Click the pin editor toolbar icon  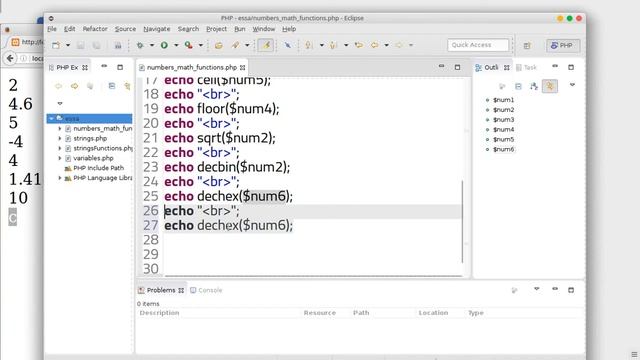288,45
